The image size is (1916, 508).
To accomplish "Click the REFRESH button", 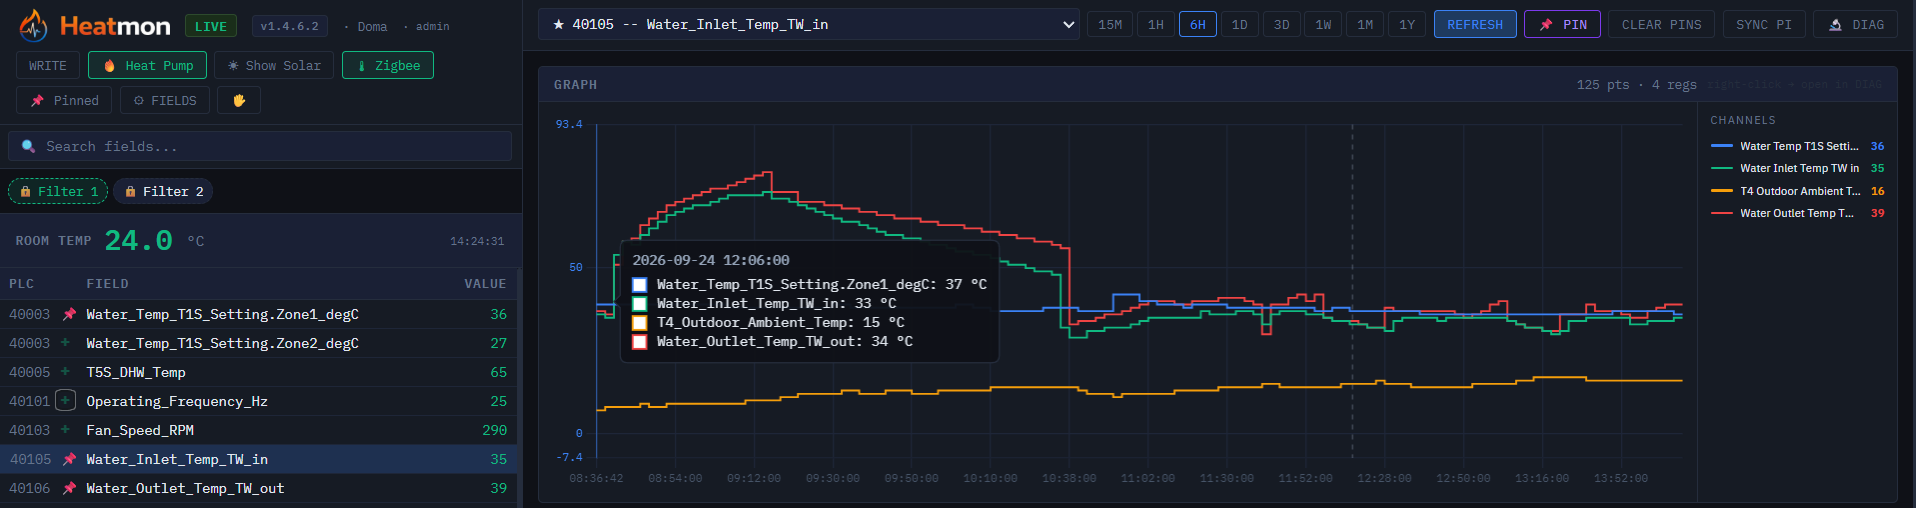I will (x=1475, y=24).
